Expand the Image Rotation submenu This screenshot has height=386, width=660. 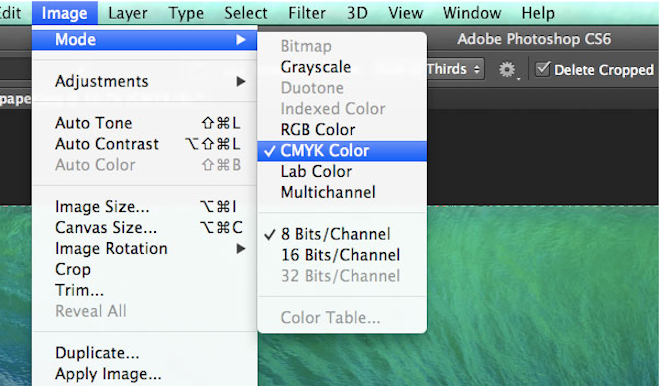pyautogui.click(x=144, y=248)
